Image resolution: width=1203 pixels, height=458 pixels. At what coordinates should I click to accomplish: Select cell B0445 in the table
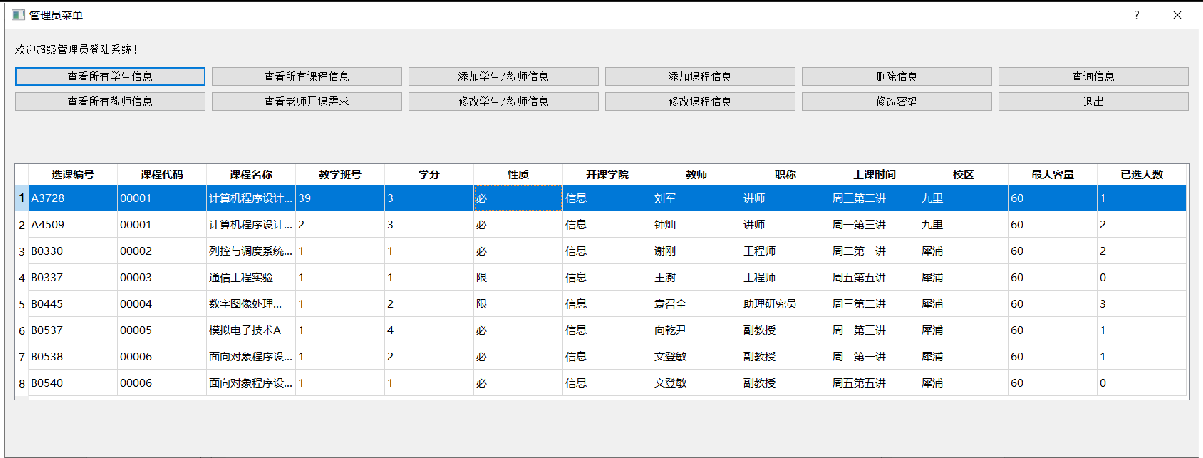click(x=73, y=303)
